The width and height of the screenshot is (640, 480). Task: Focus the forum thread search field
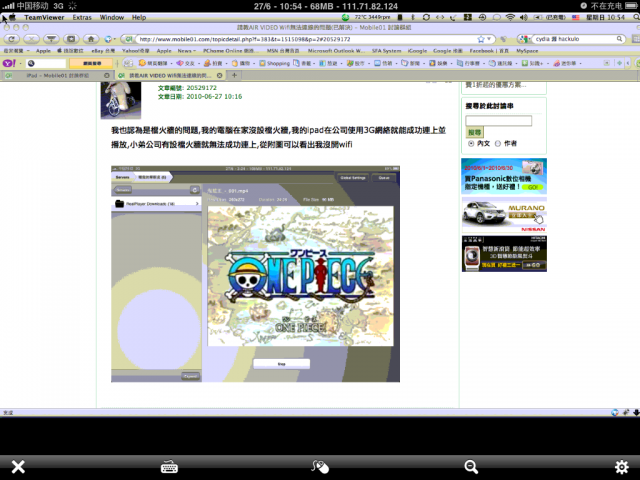pyautogui.click(x=498, y=120)
